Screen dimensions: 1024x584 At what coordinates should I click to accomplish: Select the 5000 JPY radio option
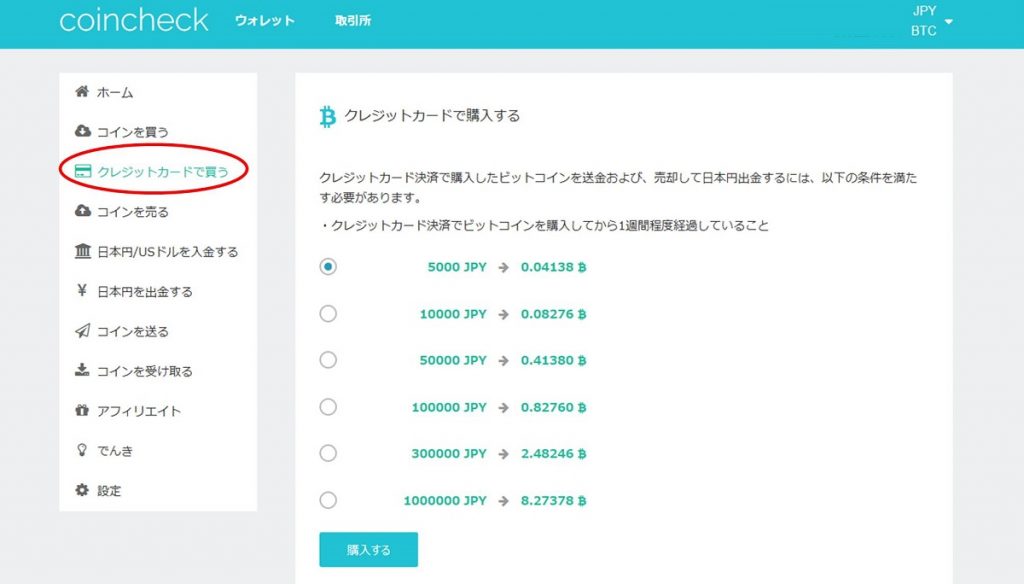point(328,267)
